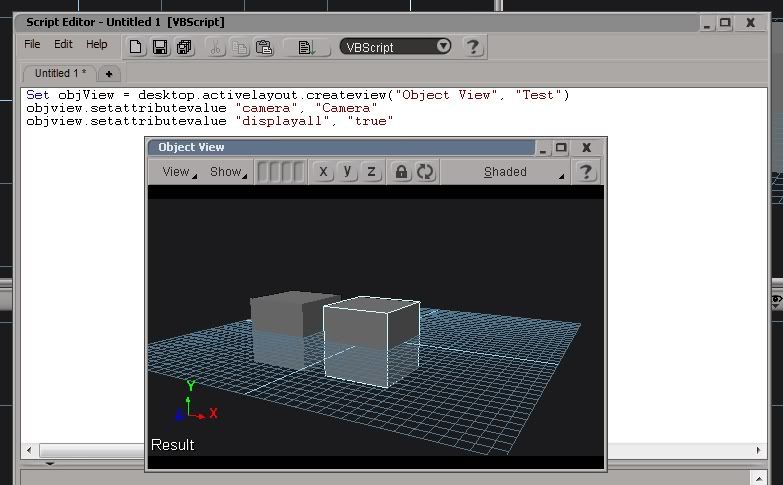The width and height of the screenshot is (783, 485).
Task: Click the Result label in viewport
Action: pyautogui.click(x=172, y=445)
